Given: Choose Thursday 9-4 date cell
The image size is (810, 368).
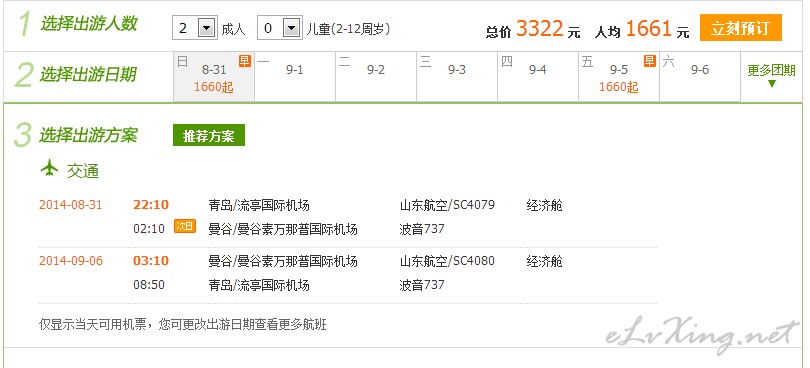Looking at the screenshot, I should click(538, 76).
